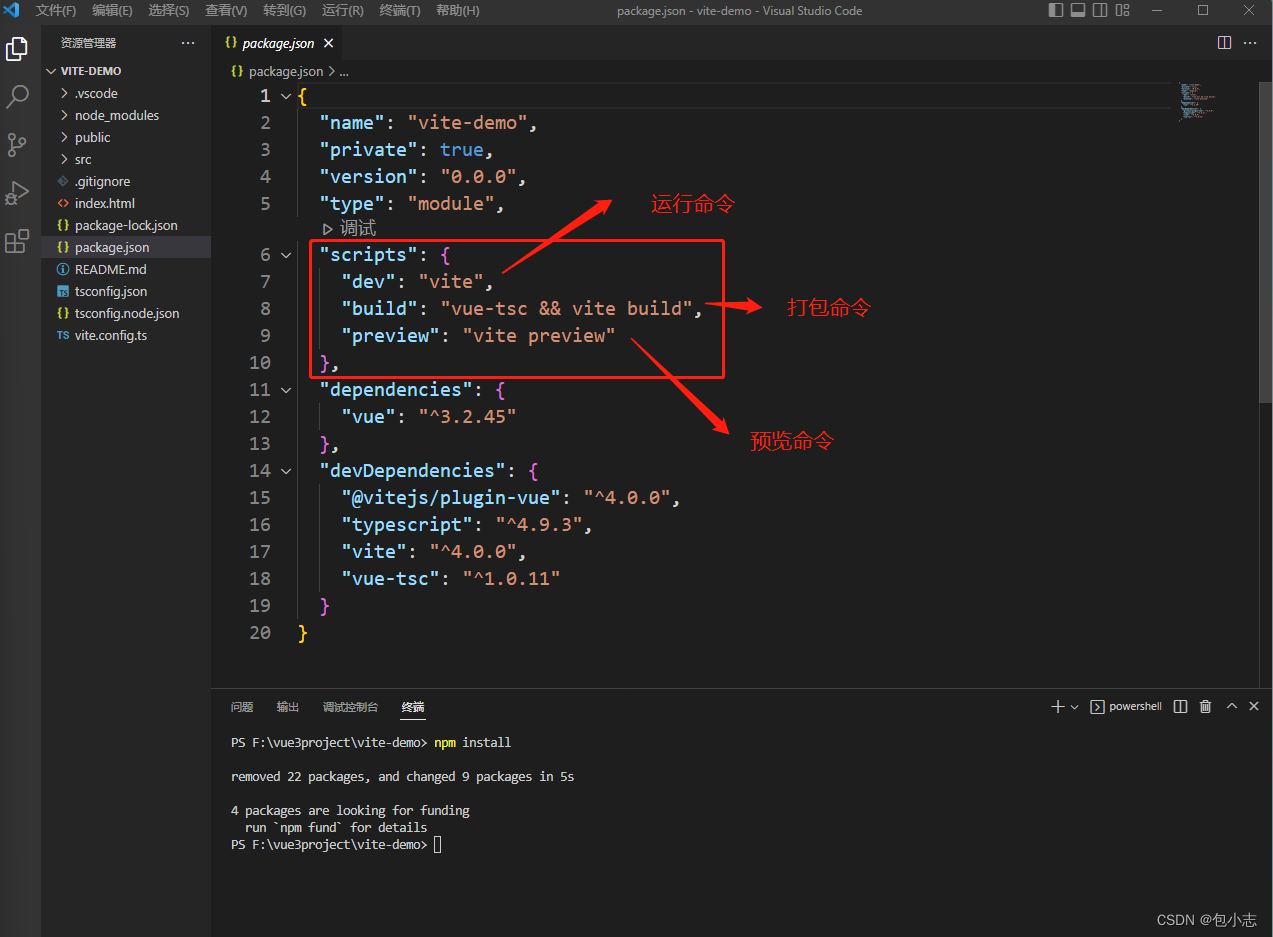Open the 资源管理器 more actions ellipsis
The height and width of the screenshot is (937, 1273).
click(x=188, y=43)
